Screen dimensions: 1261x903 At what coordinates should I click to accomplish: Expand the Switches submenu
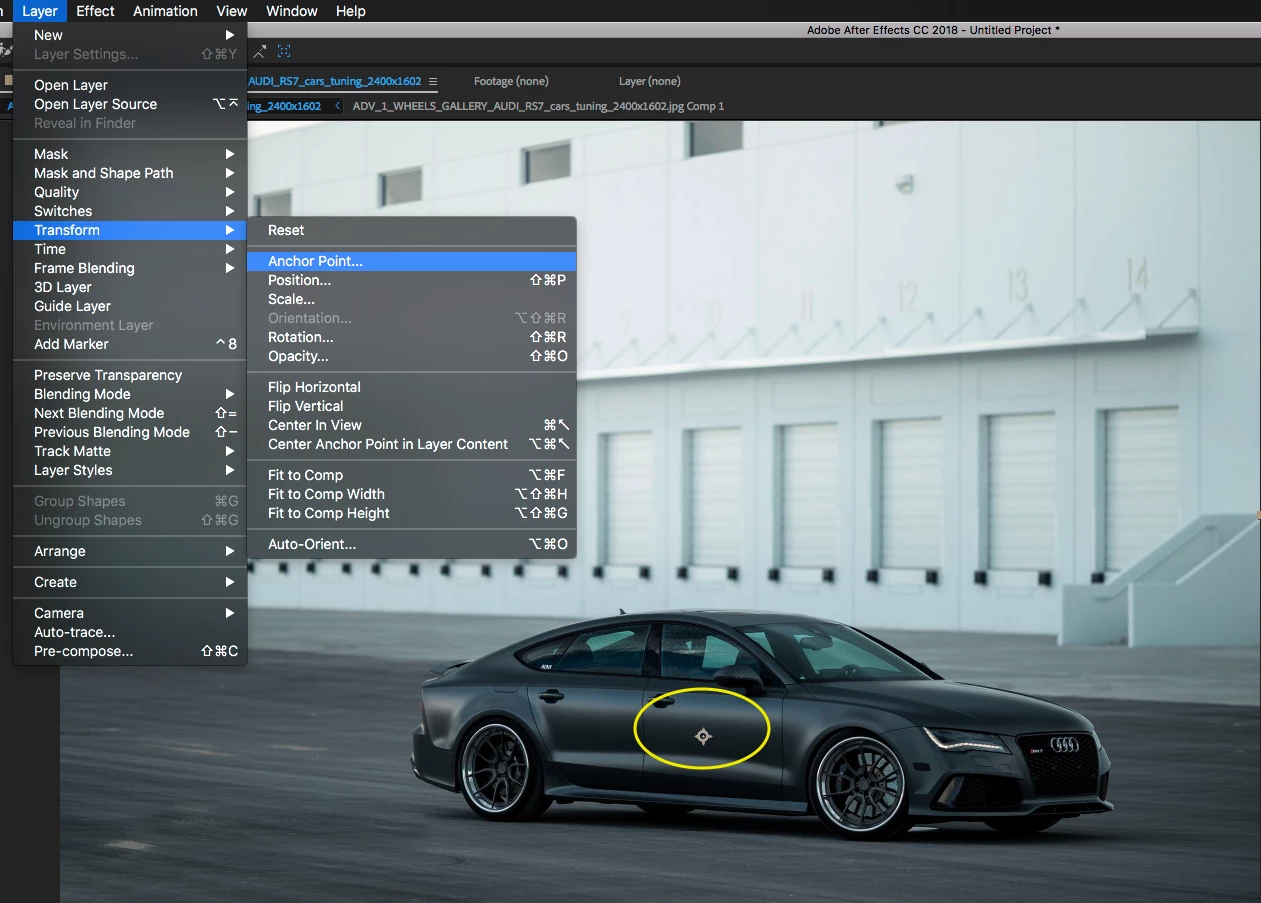(130, 211)
